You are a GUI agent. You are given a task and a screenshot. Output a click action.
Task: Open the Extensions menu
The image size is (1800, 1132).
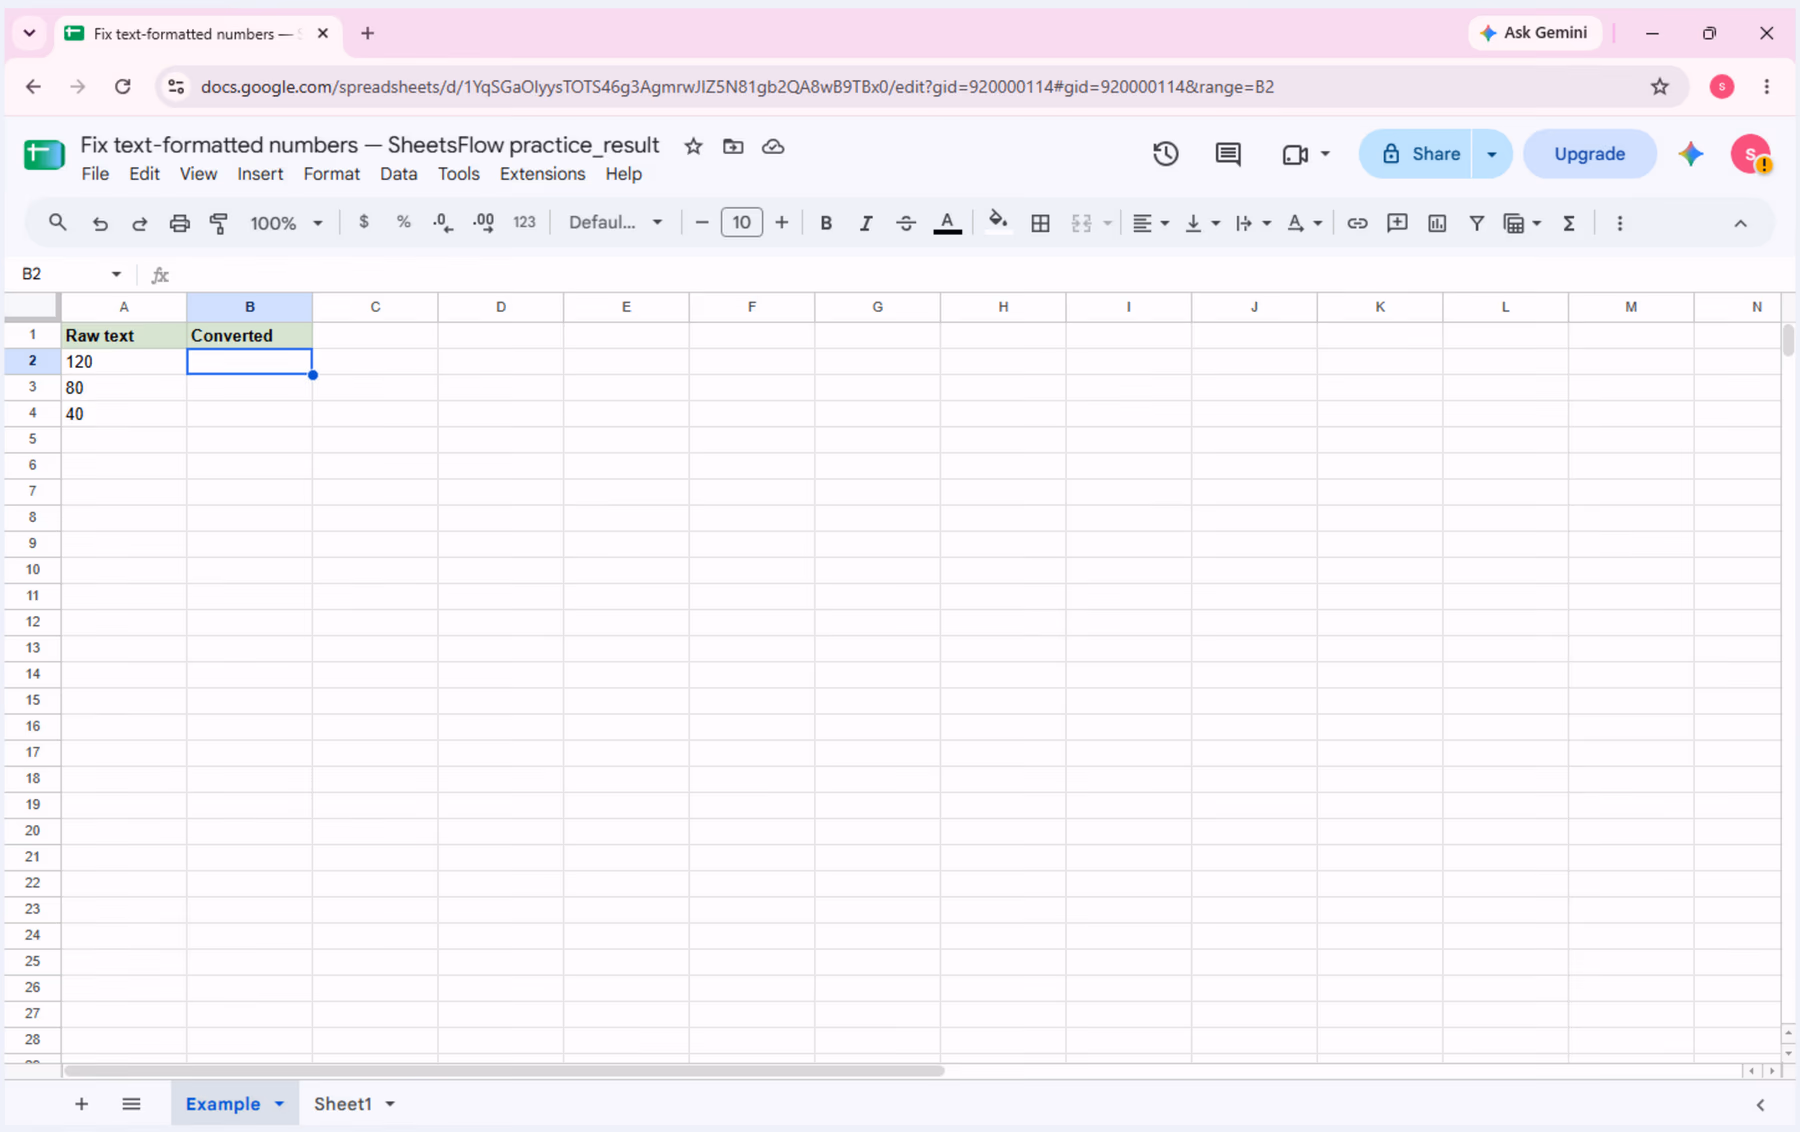coord(542,174)
